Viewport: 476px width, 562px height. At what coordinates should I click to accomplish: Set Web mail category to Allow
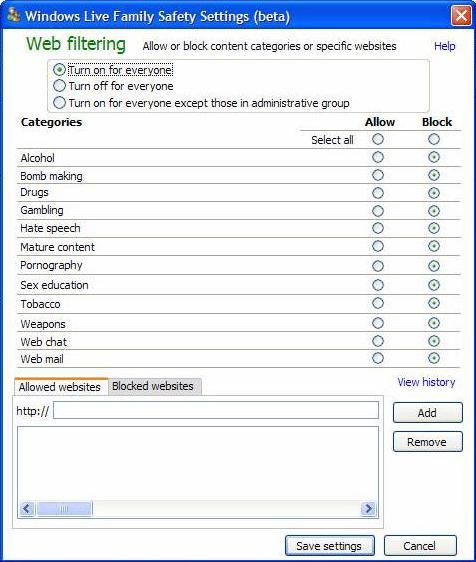pyautogui.click(x=378, y=358)
